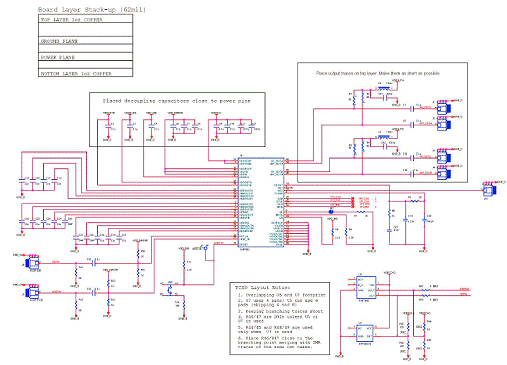The image size is (507, 365).
Task: Select the six-pin oscillator IC near bottom right
Action: [366, 288]
